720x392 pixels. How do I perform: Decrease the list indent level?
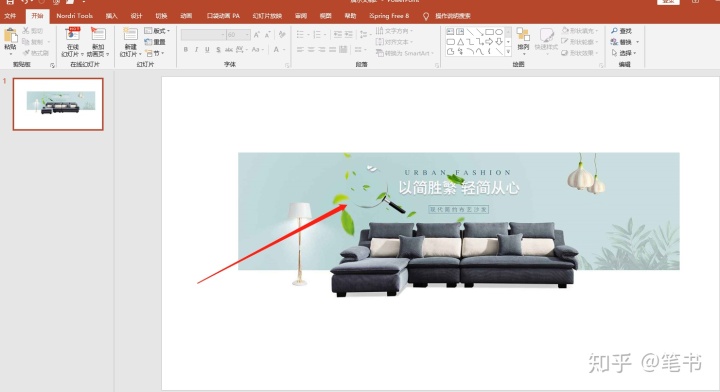tap(338, 34)
